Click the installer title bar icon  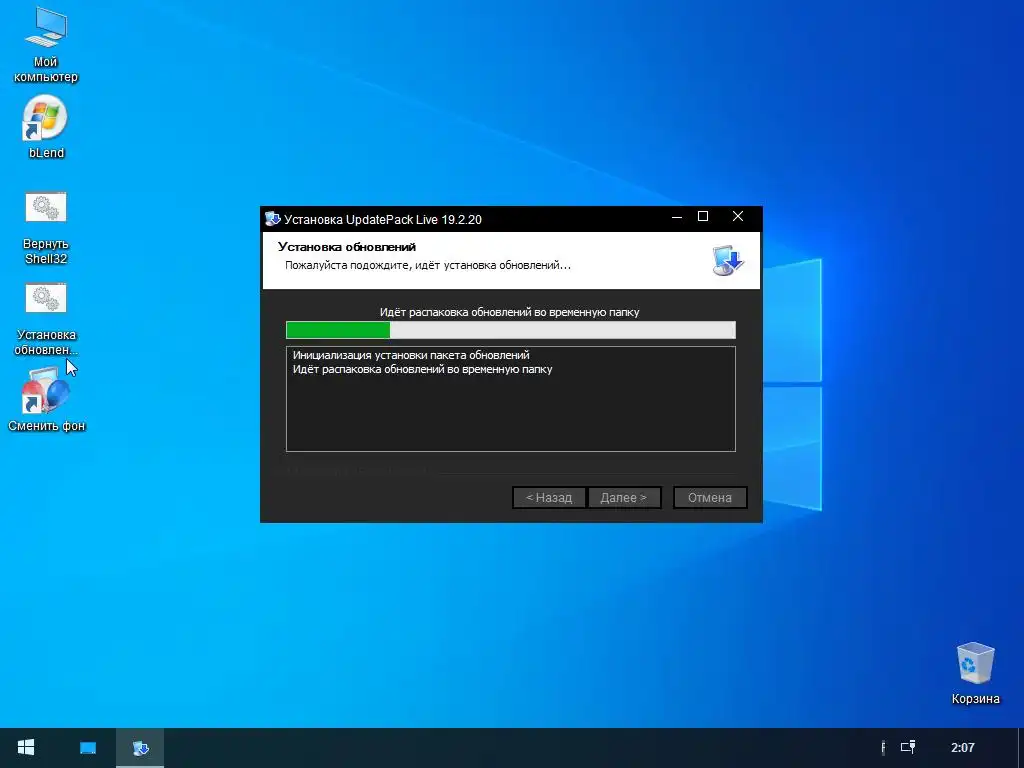[272, 219]
